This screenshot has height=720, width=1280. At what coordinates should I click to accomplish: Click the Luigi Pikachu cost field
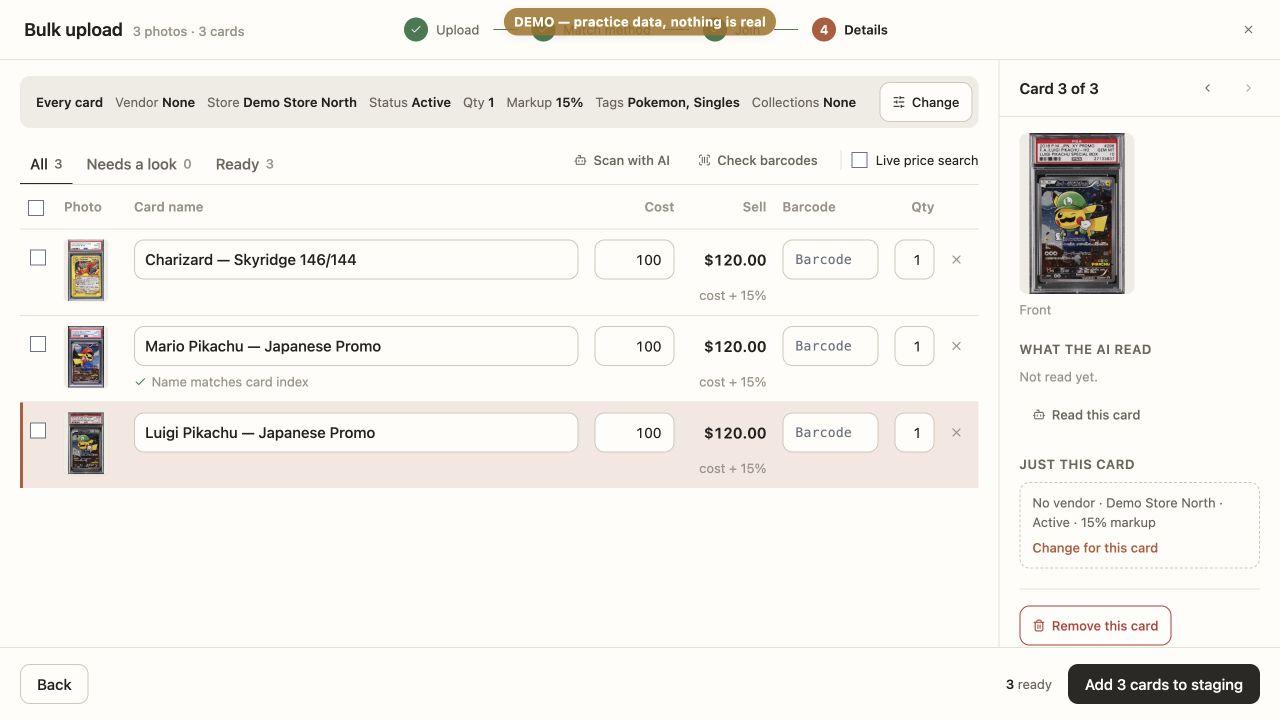pyautogui.click(x=634, y=433)
